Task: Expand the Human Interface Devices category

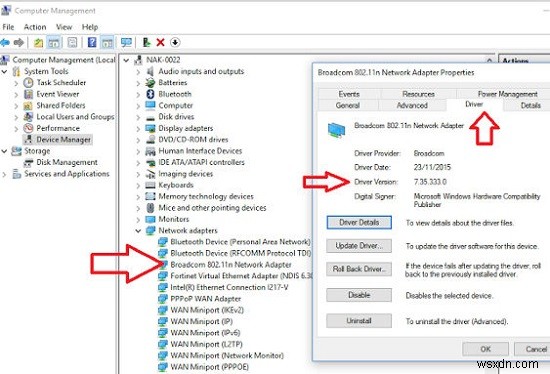Action: click(138, 151)
